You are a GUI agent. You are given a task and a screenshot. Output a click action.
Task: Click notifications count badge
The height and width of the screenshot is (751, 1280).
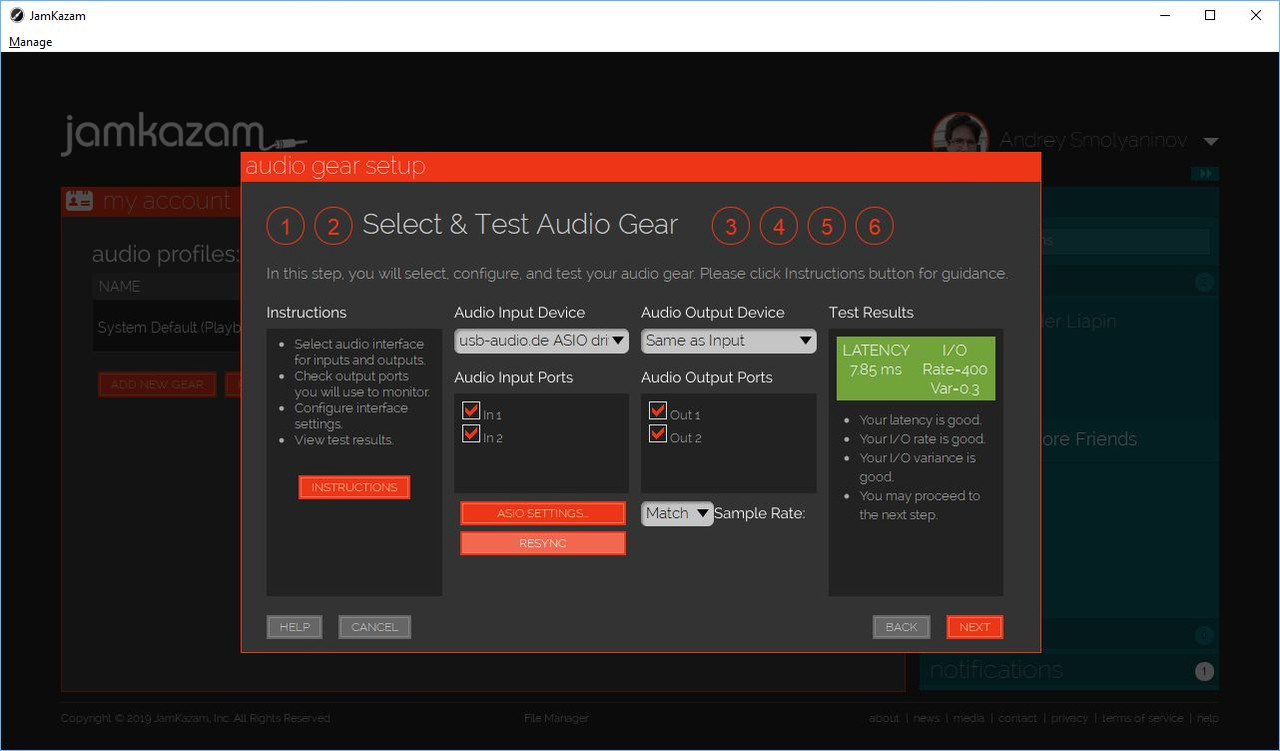coord(1204,671)
